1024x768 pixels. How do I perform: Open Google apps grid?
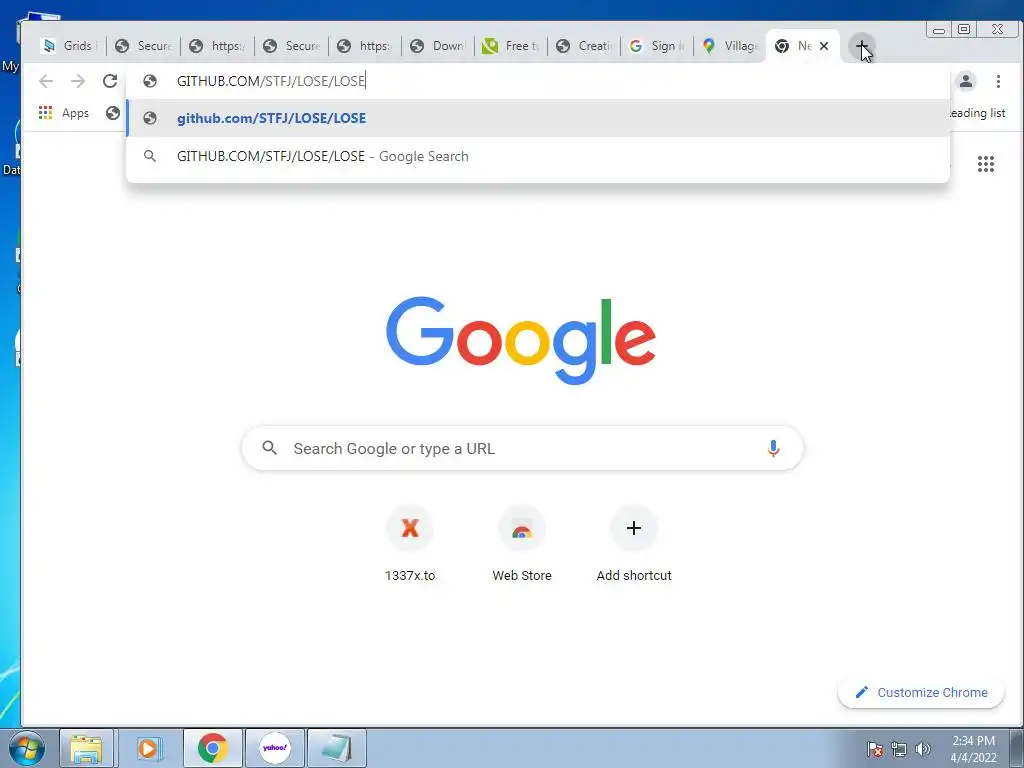985,164
